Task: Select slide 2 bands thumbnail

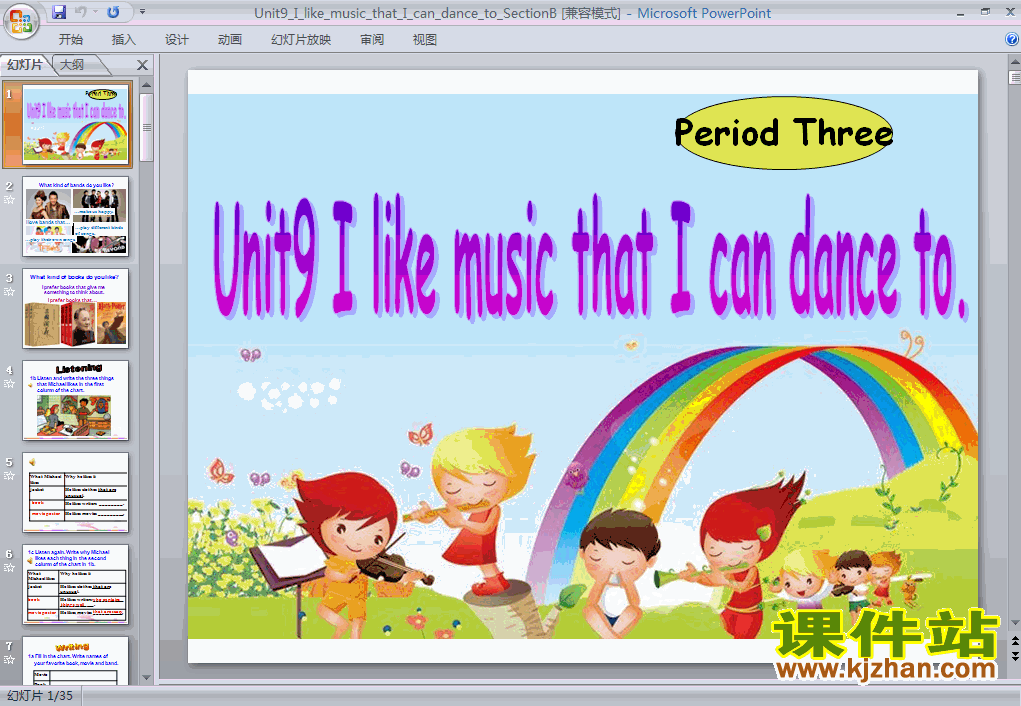Action: pyautogui.click(x=76, y=216)
